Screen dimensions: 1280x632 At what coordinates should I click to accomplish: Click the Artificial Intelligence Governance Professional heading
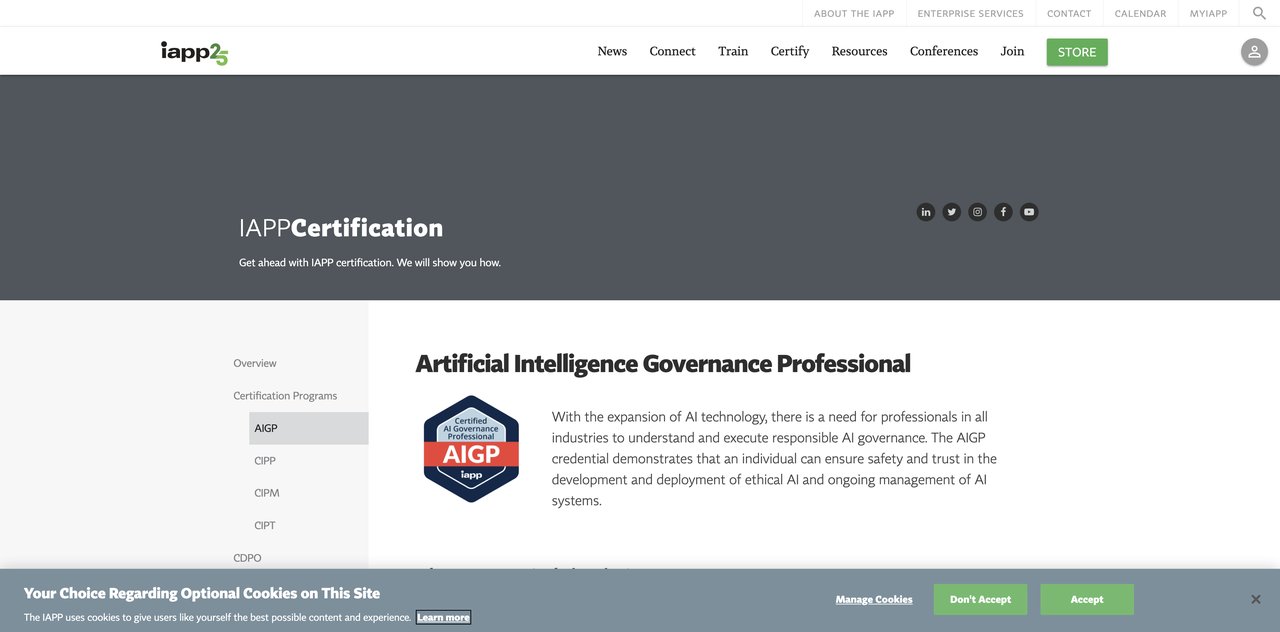click(663, 364)
